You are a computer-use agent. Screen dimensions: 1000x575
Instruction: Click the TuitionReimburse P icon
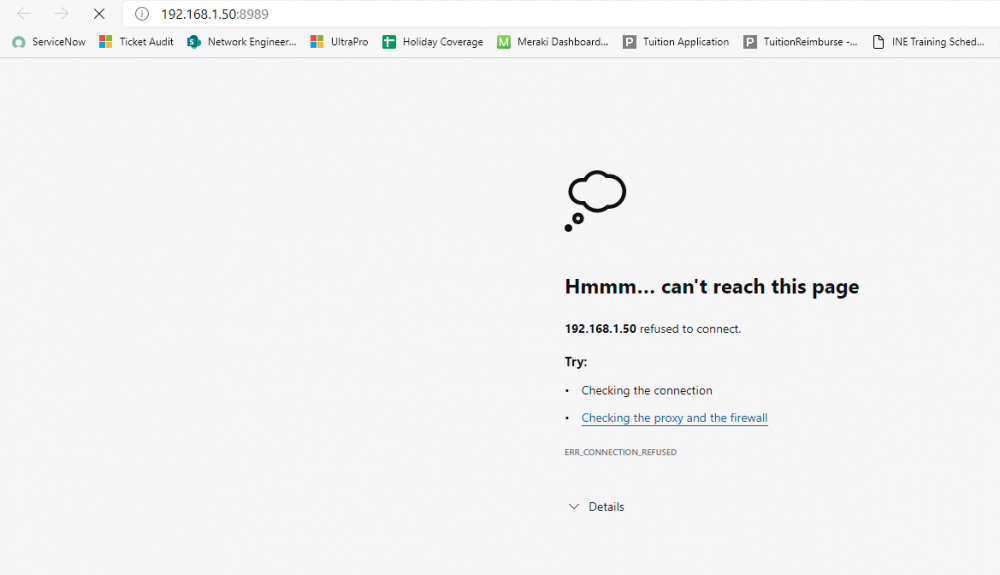(750, 42)
